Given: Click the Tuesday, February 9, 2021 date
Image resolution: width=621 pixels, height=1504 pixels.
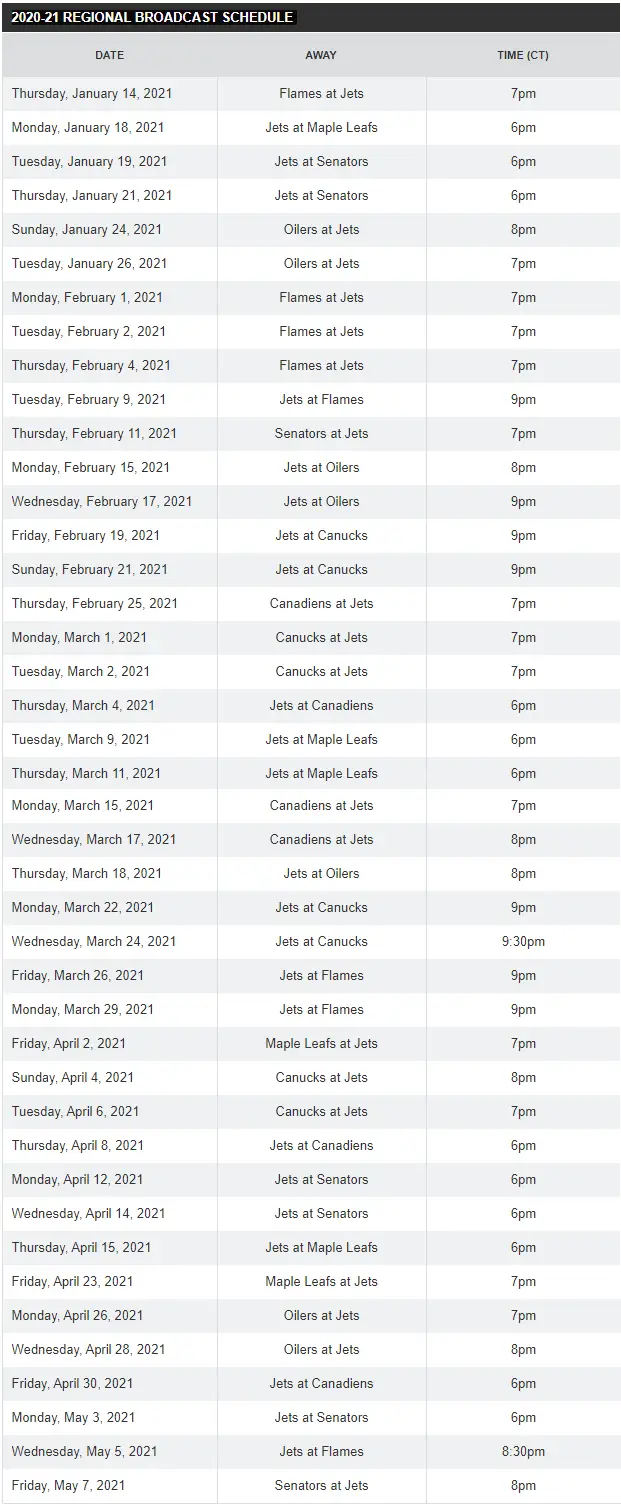Looking at the screenshot, I should pyautogui.click(x=89, y=399).
